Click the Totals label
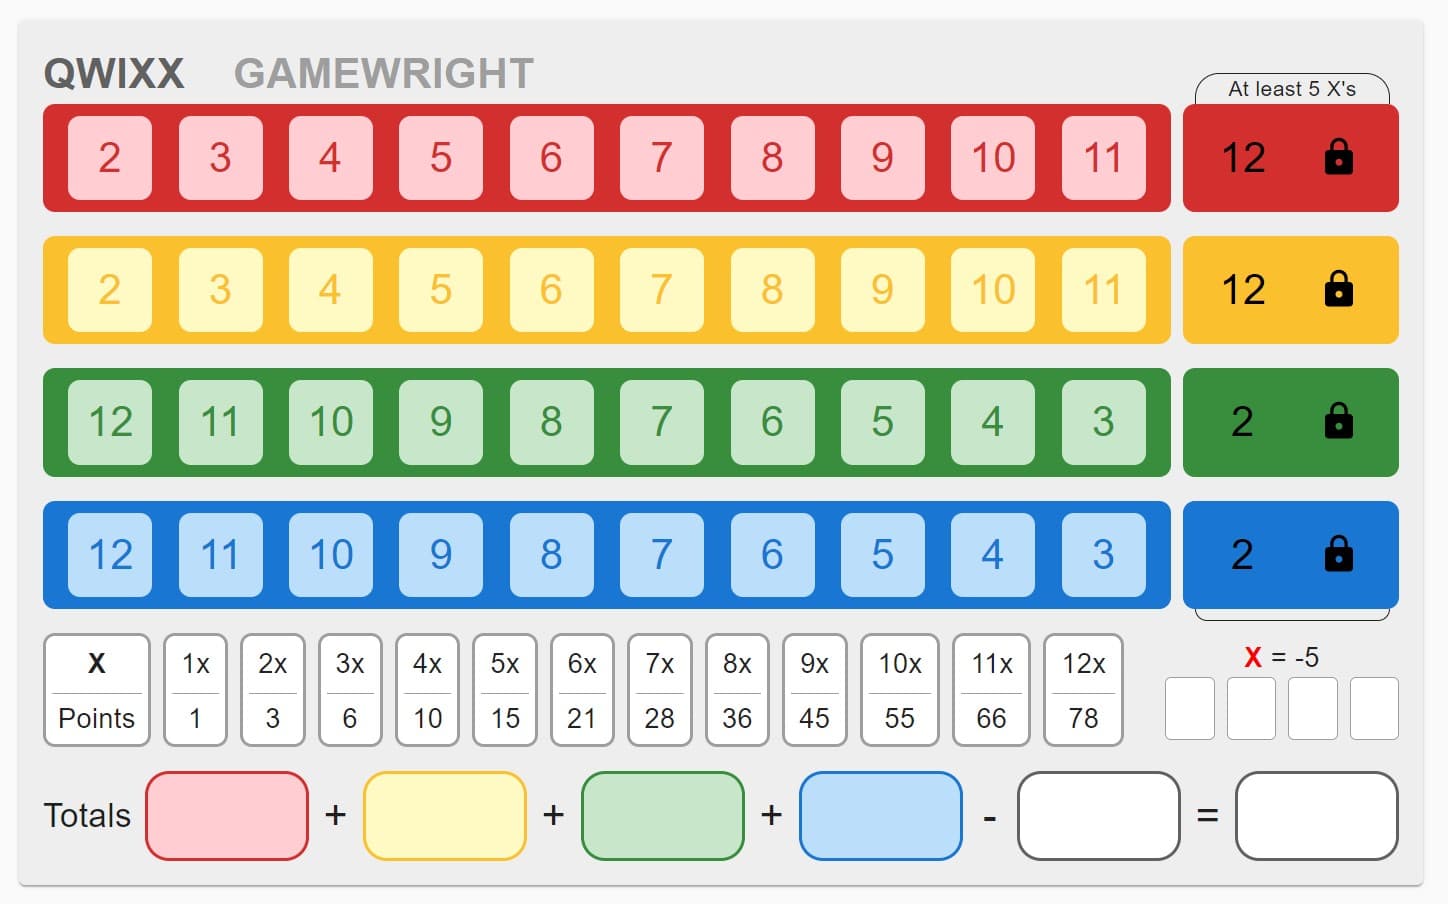 [x=87, y=815]
